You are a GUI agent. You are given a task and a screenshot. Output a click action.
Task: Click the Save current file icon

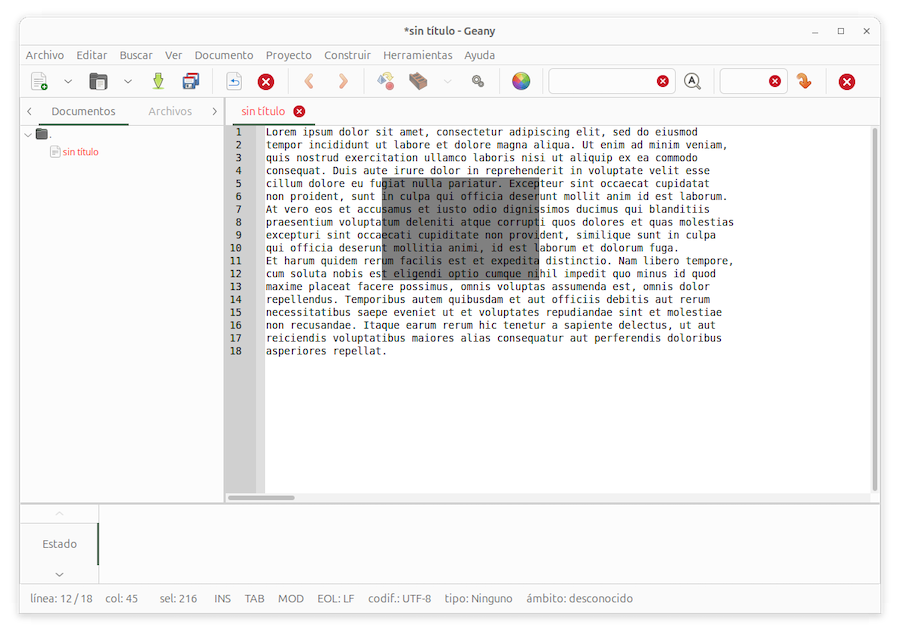[x=158, y=82]
